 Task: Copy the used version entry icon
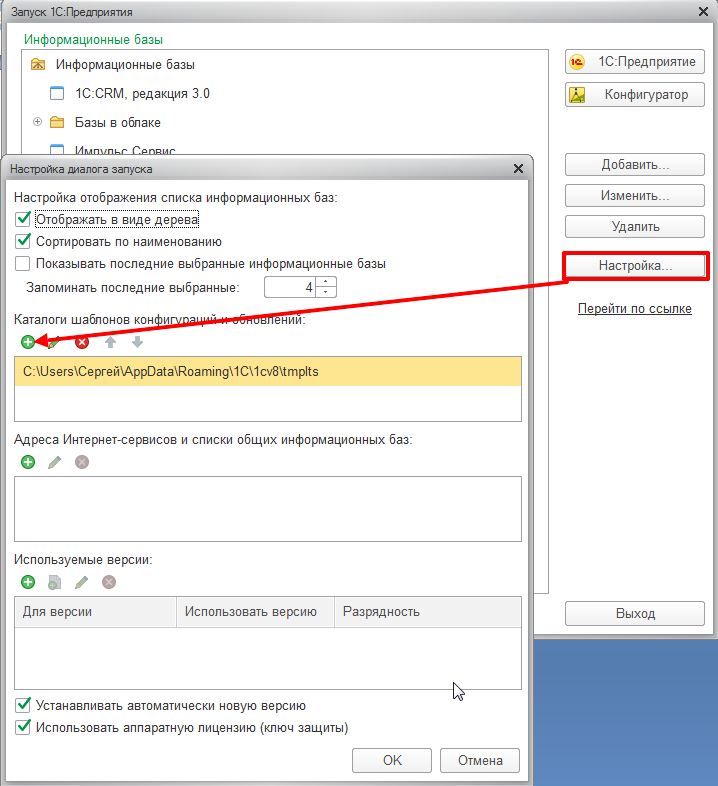tap(55, 582)
